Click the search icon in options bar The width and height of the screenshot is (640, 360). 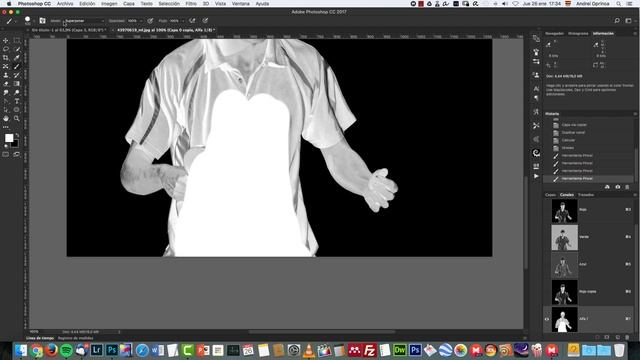click(x=617, y=20)
